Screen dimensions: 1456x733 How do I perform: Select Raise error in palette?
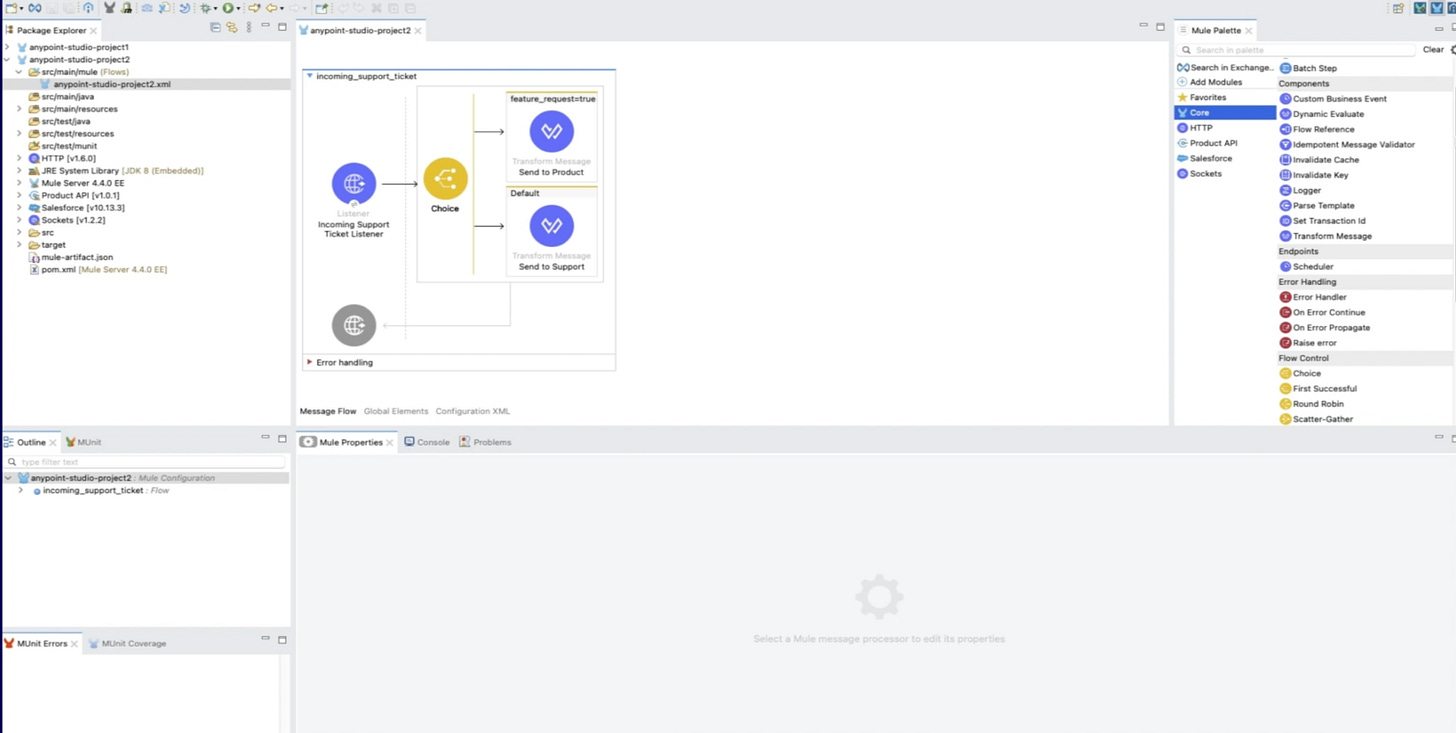(x=1314, y=343)
